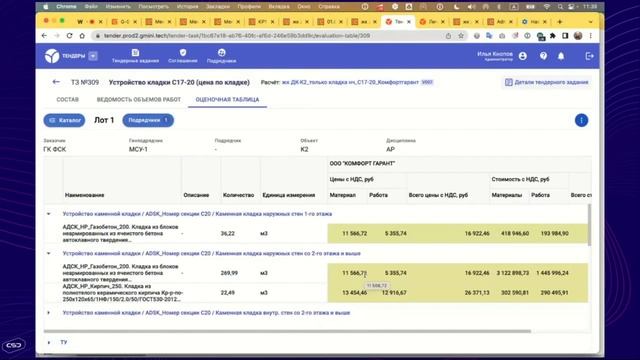Image resolution: width=640 pixels, height=360 pixels.
Task: Open the Тендеры module switcher dropdown
Action: click(93, 56)
